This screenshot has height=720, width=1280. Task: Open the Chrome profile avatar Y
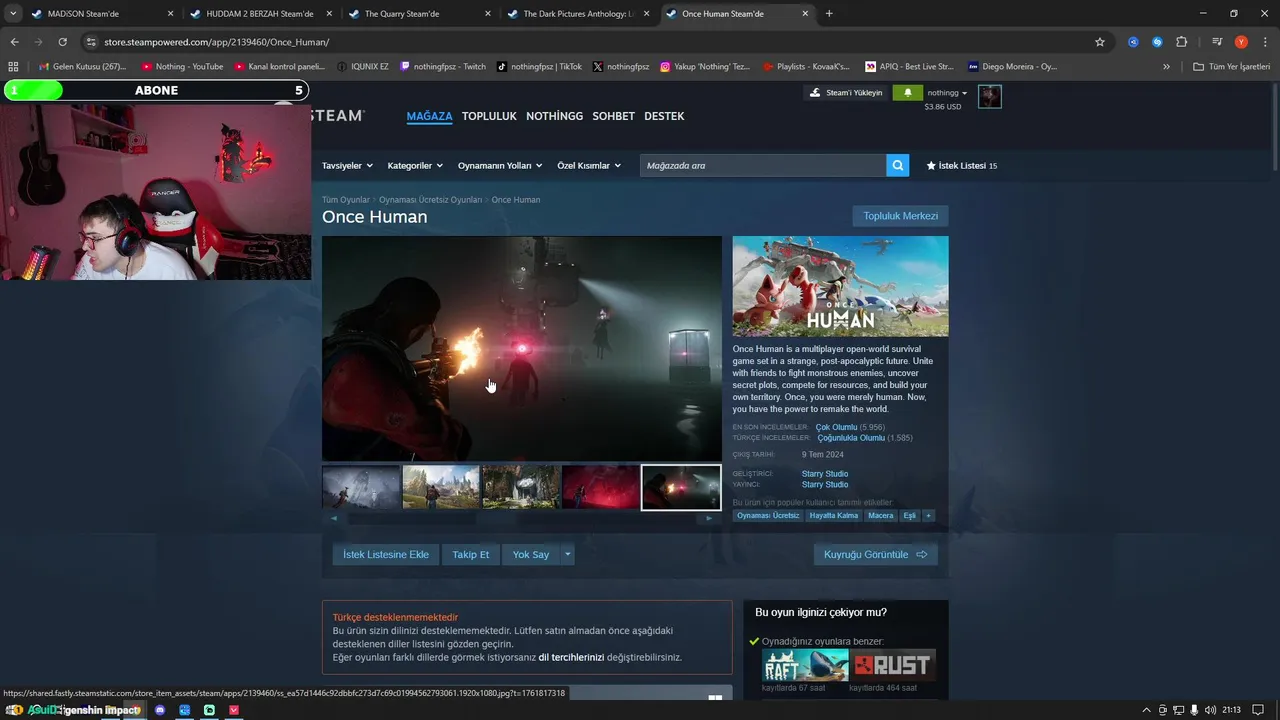pyautogui.click(x=1241, y=42)
